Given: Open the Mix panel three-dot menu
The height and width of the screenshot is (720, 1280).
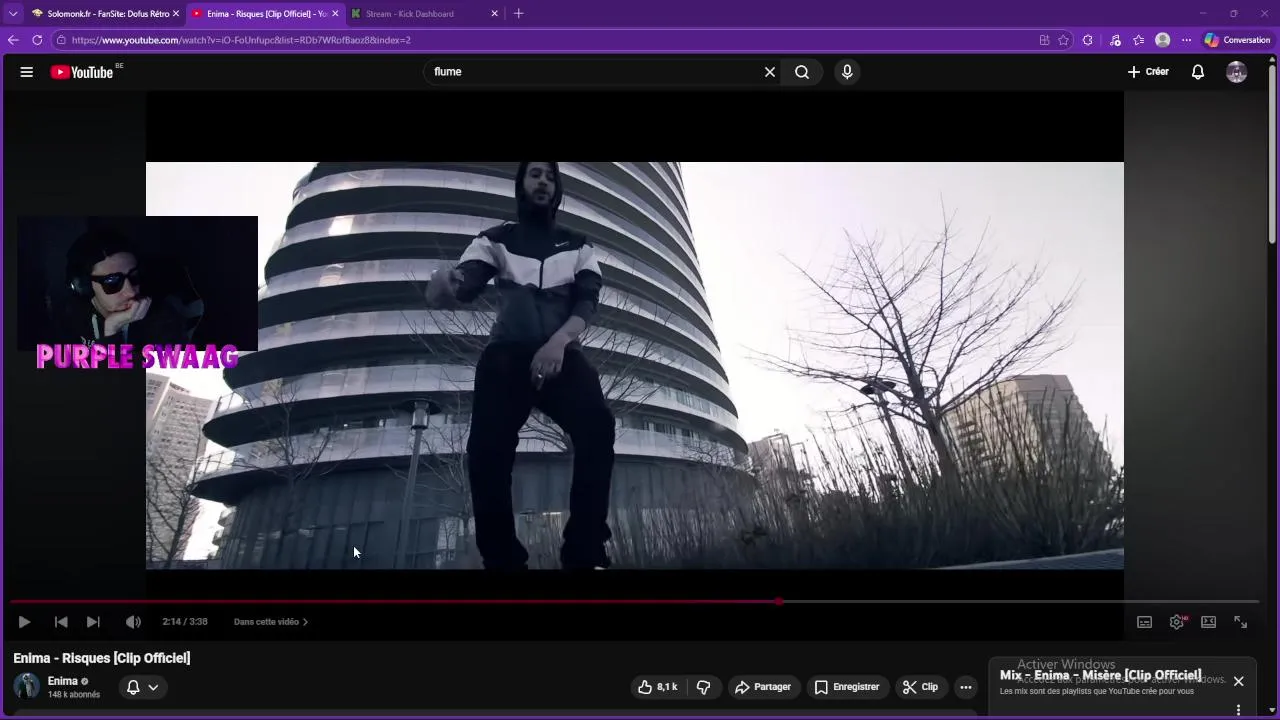Looking at the screenshot, I should click(1238, 710).
